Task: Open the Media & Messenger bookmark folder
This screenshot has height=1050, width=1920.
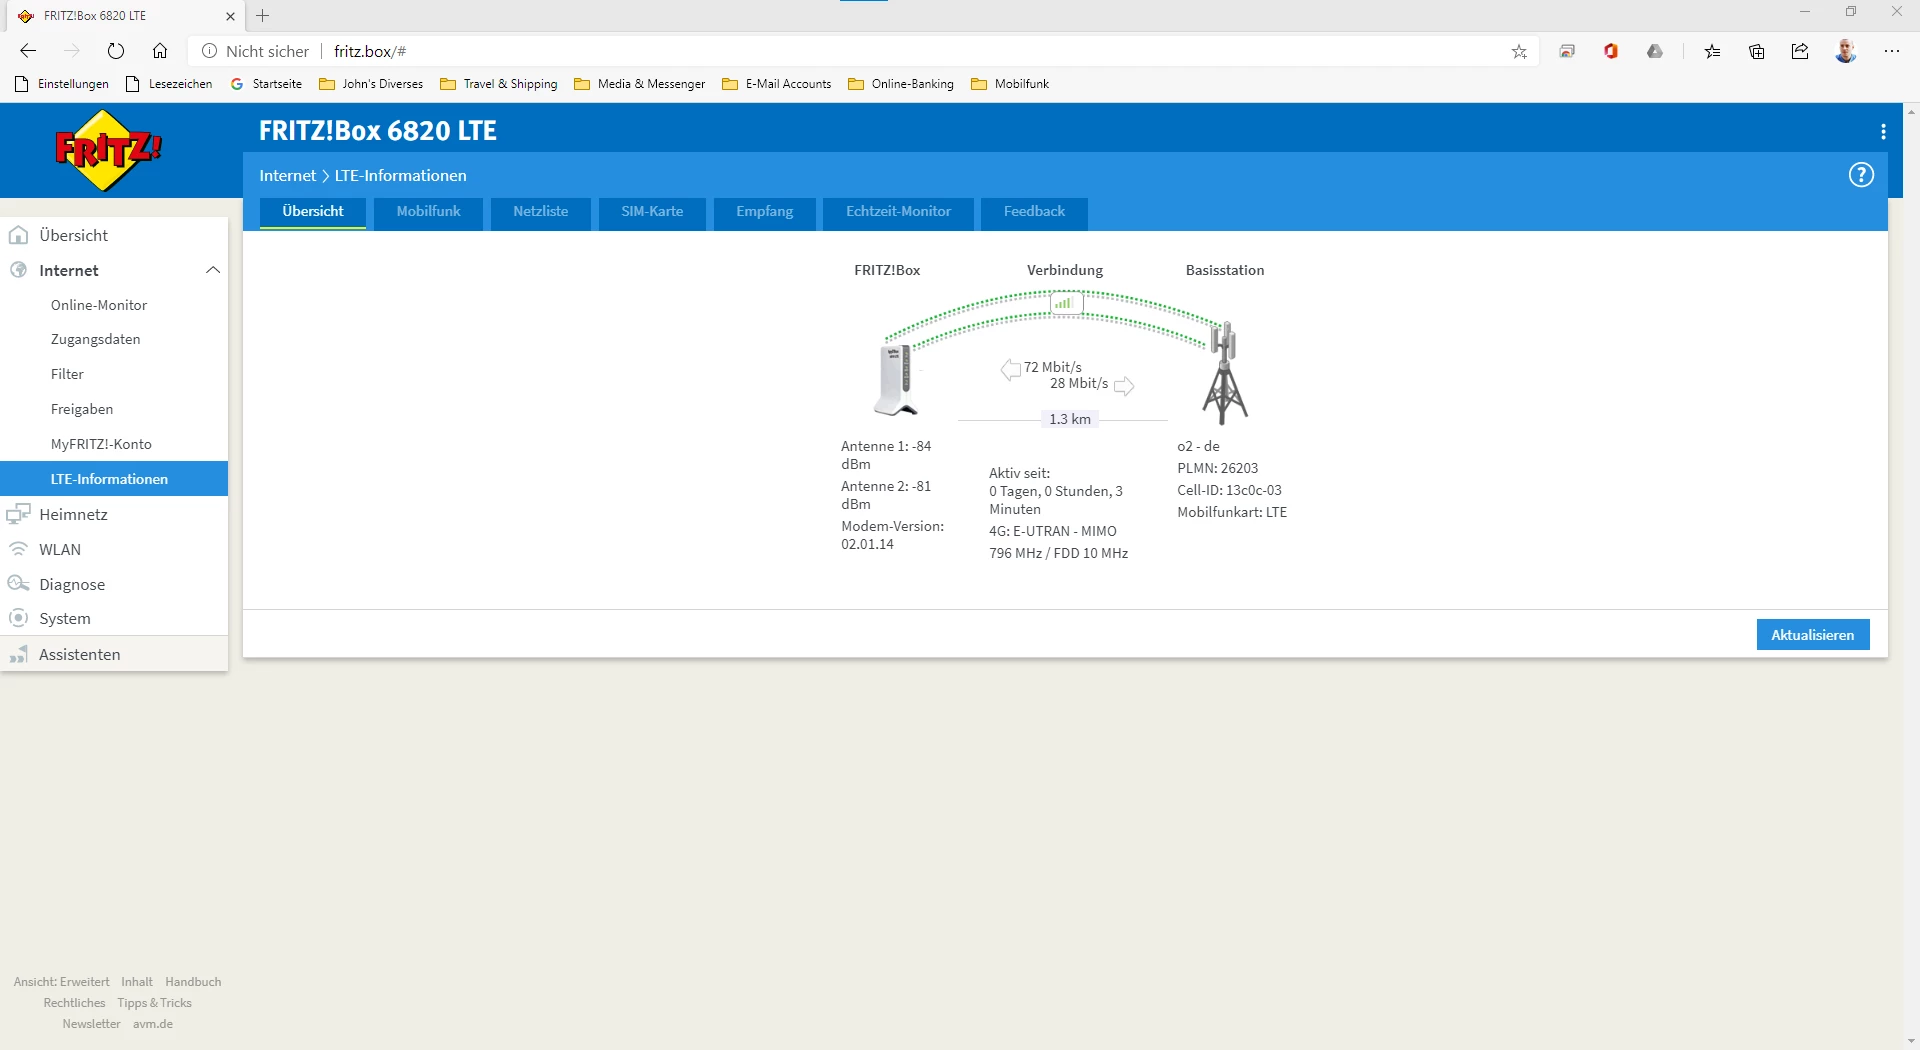Action: click(x=640, y=84)
